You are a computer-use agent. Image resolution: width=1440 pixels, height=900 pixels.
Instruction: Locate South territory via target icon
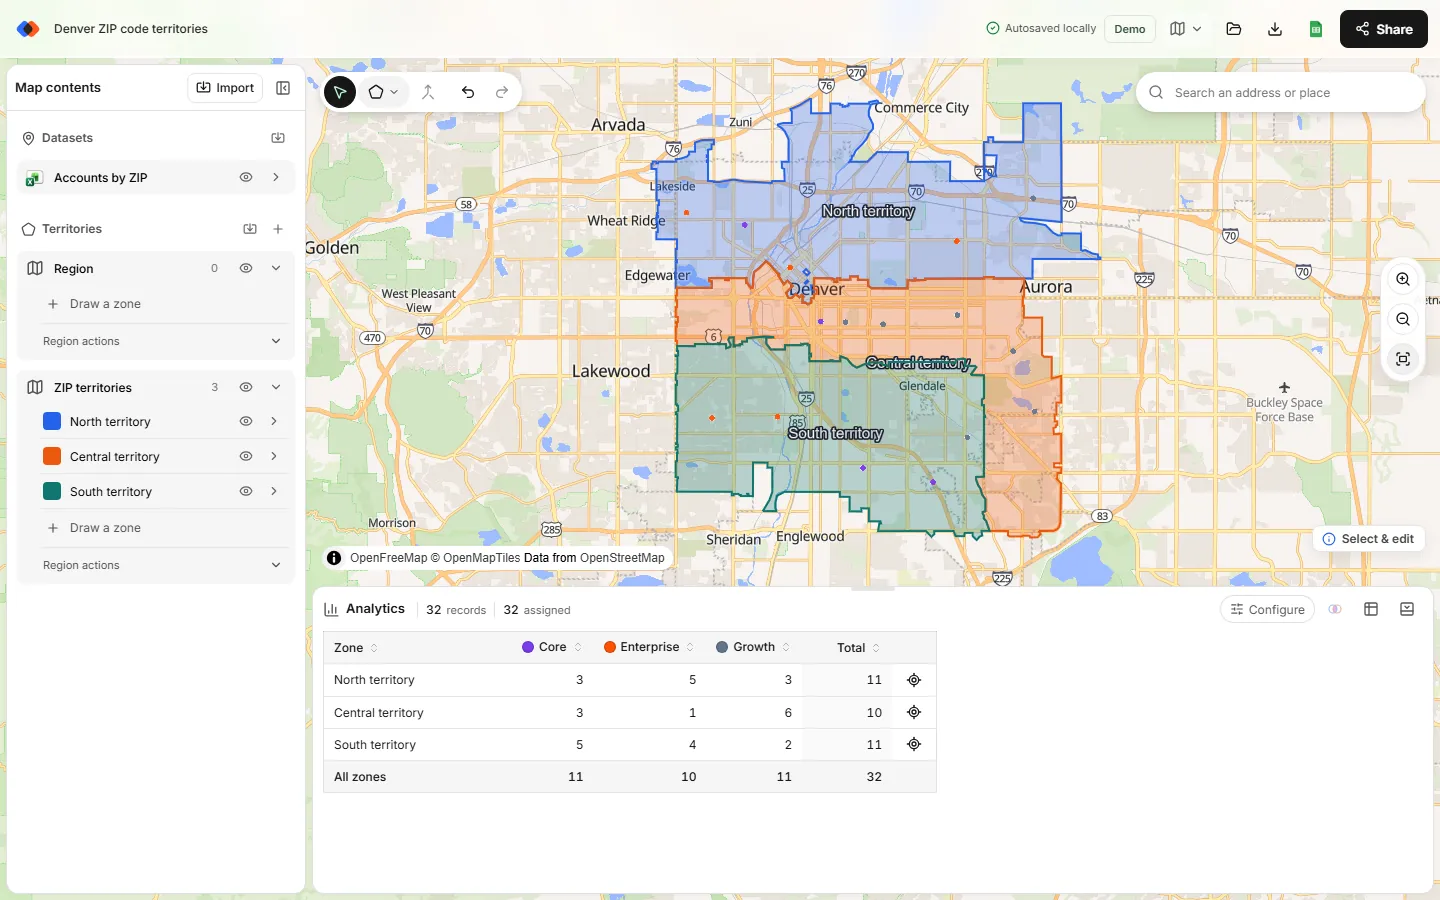click(x=914, y=744)
